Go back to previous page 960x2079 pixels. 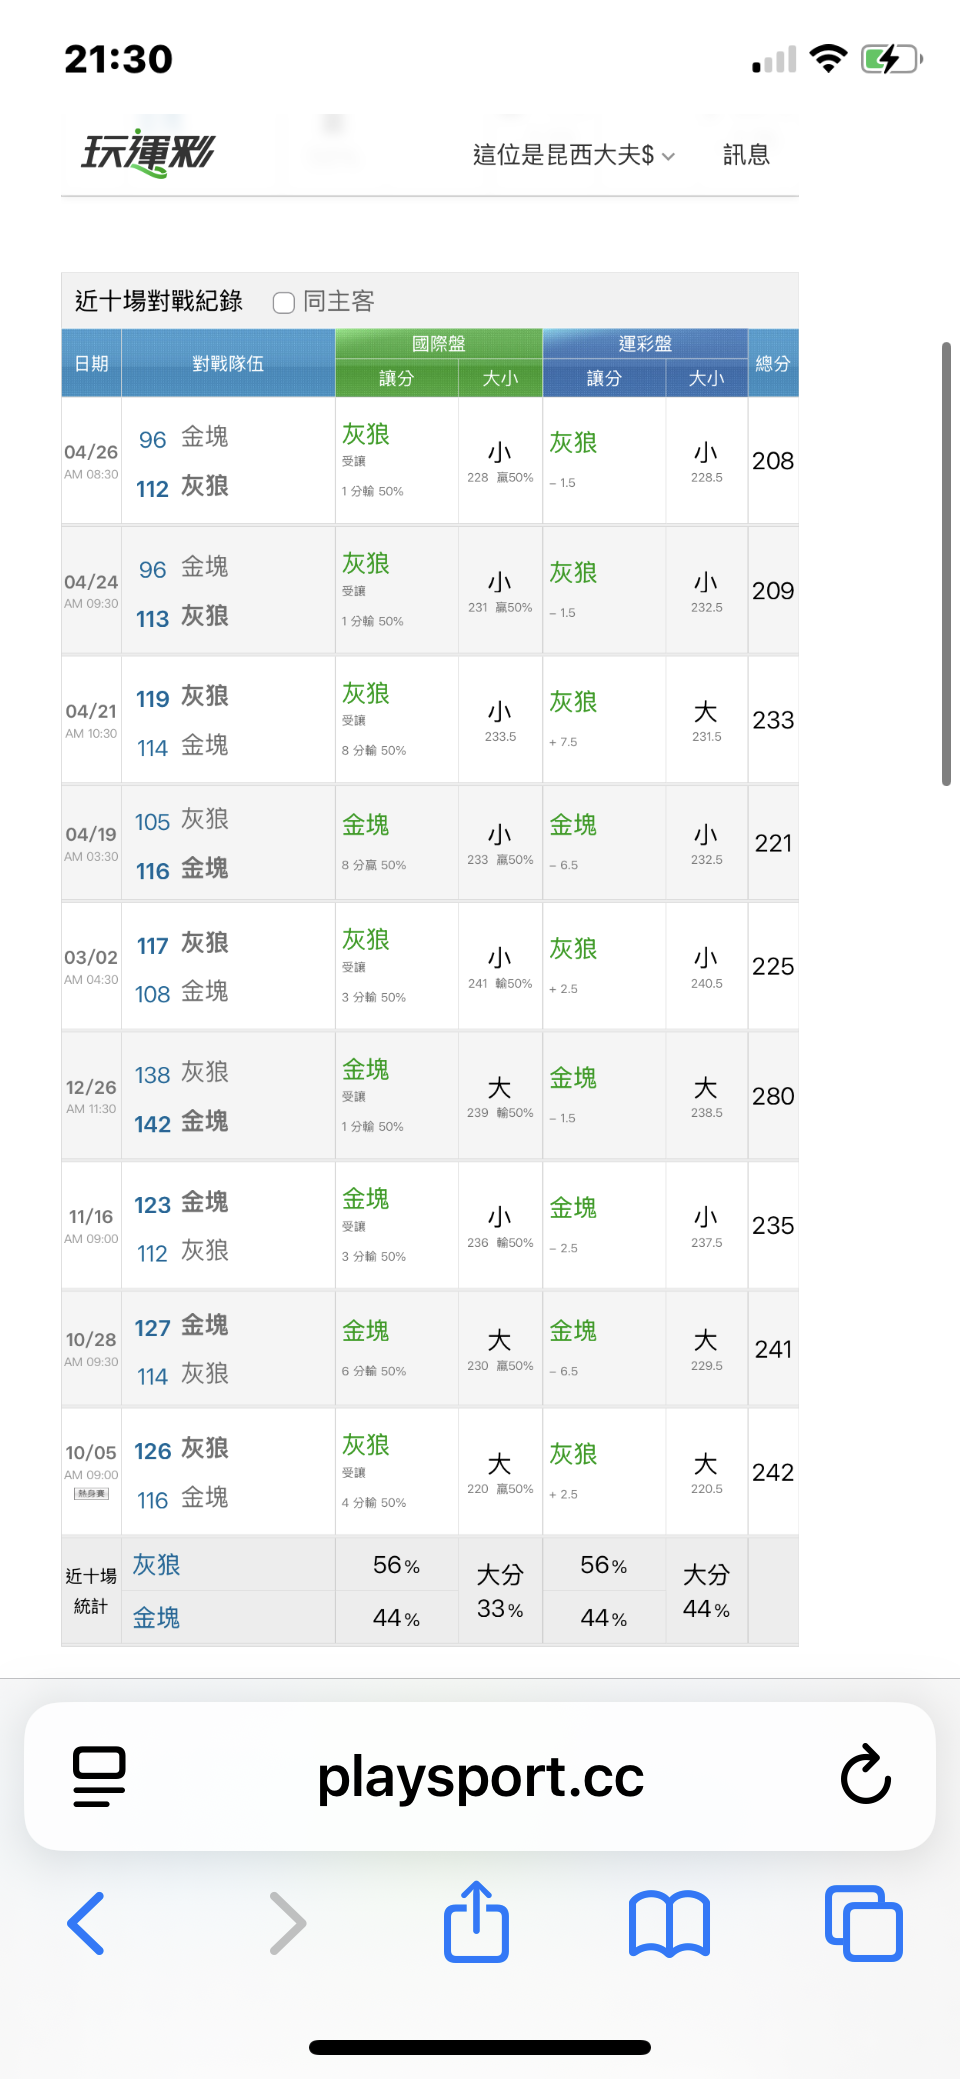pos(86,1923)
